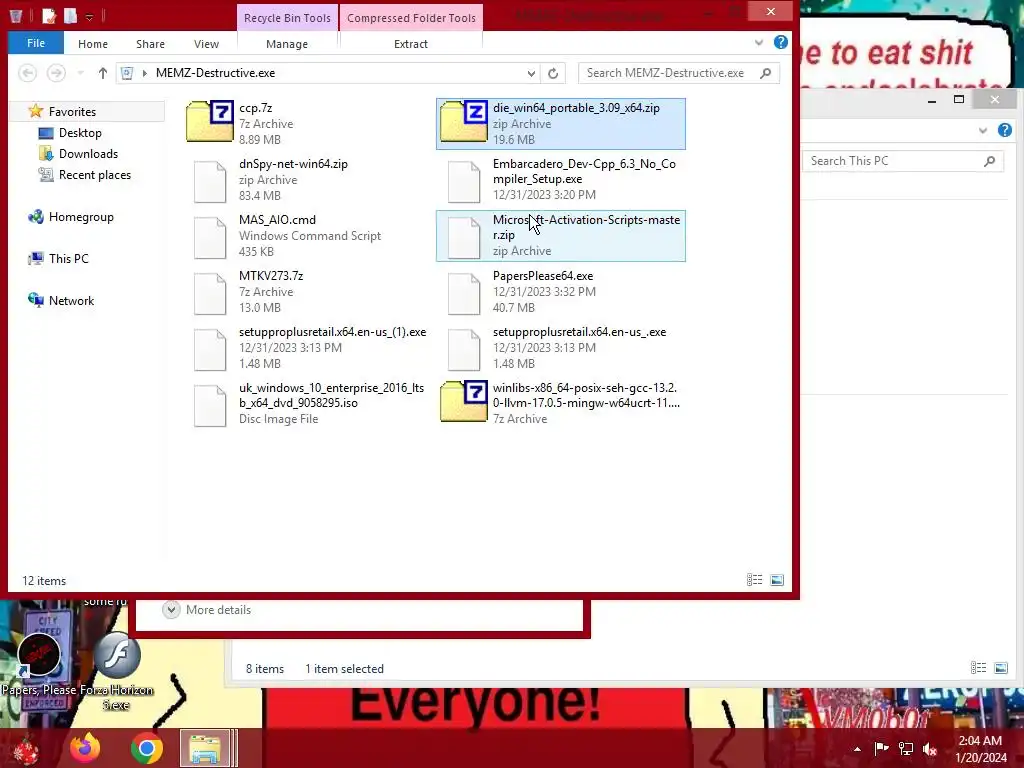Select Microsoft-Activation-Scripts-master.zip file icon
The height and width of the screenshot is (768, 1024).
pos(464,237)
